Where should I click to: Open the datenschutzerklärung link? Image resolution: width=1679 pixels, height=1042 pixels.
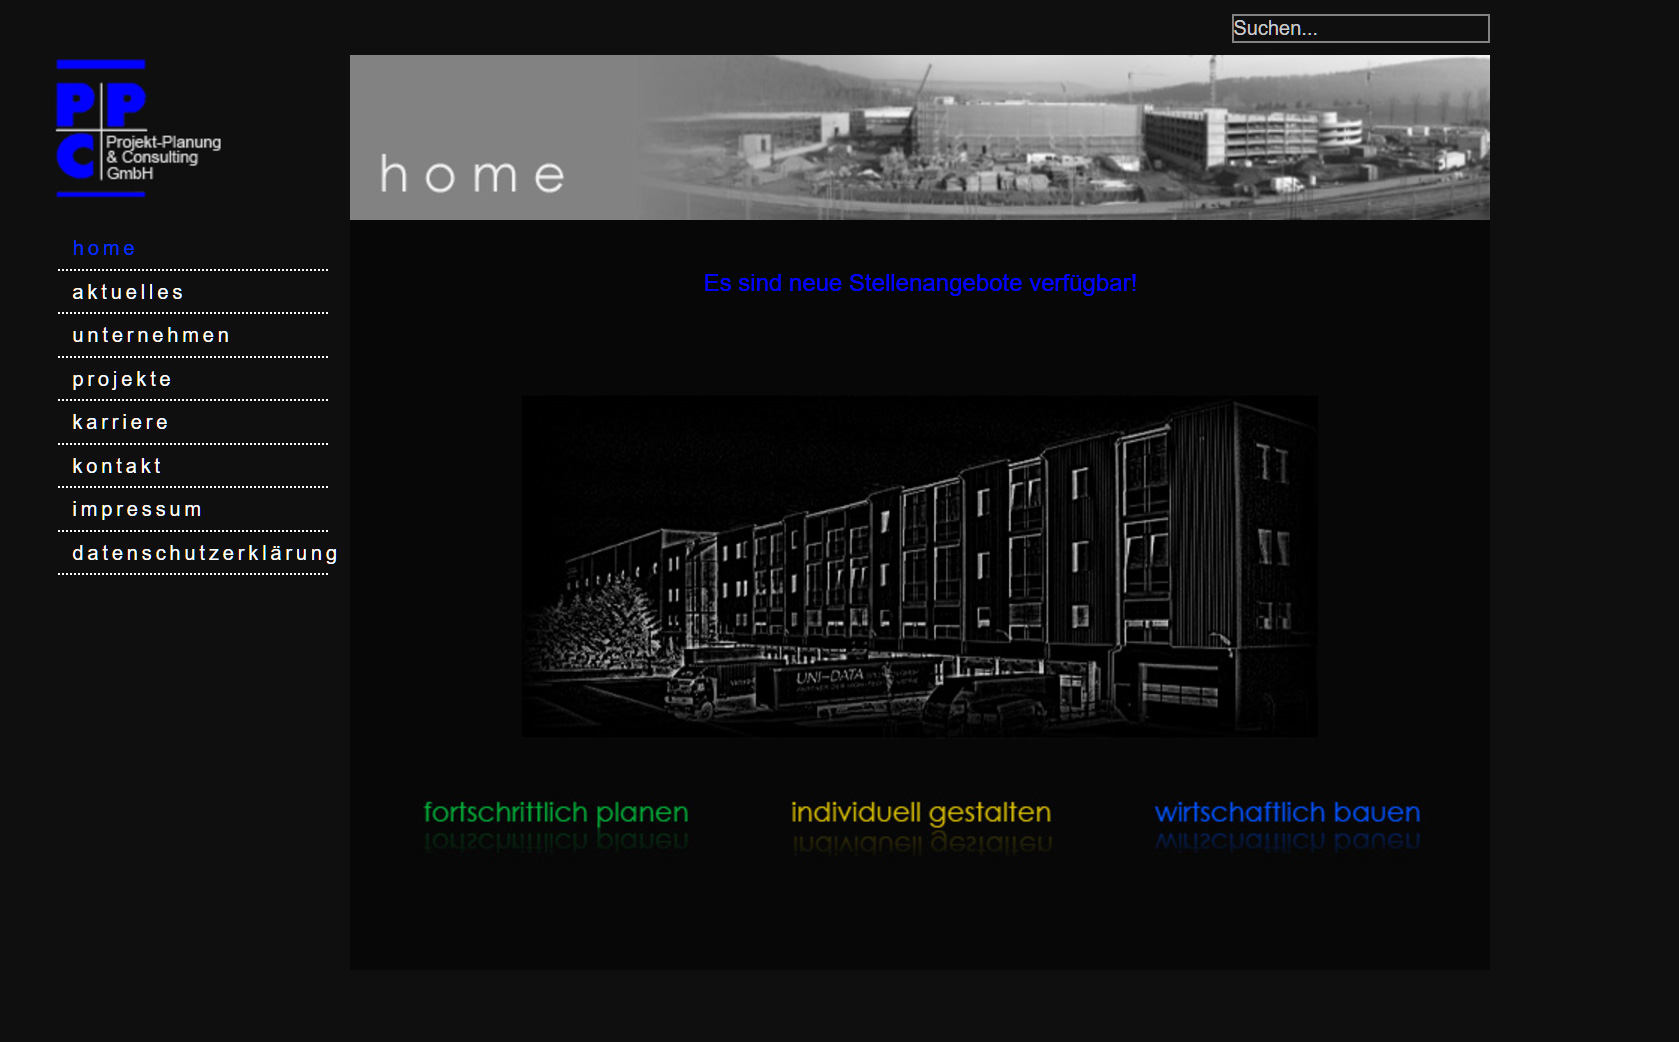[x=204, y=553]
